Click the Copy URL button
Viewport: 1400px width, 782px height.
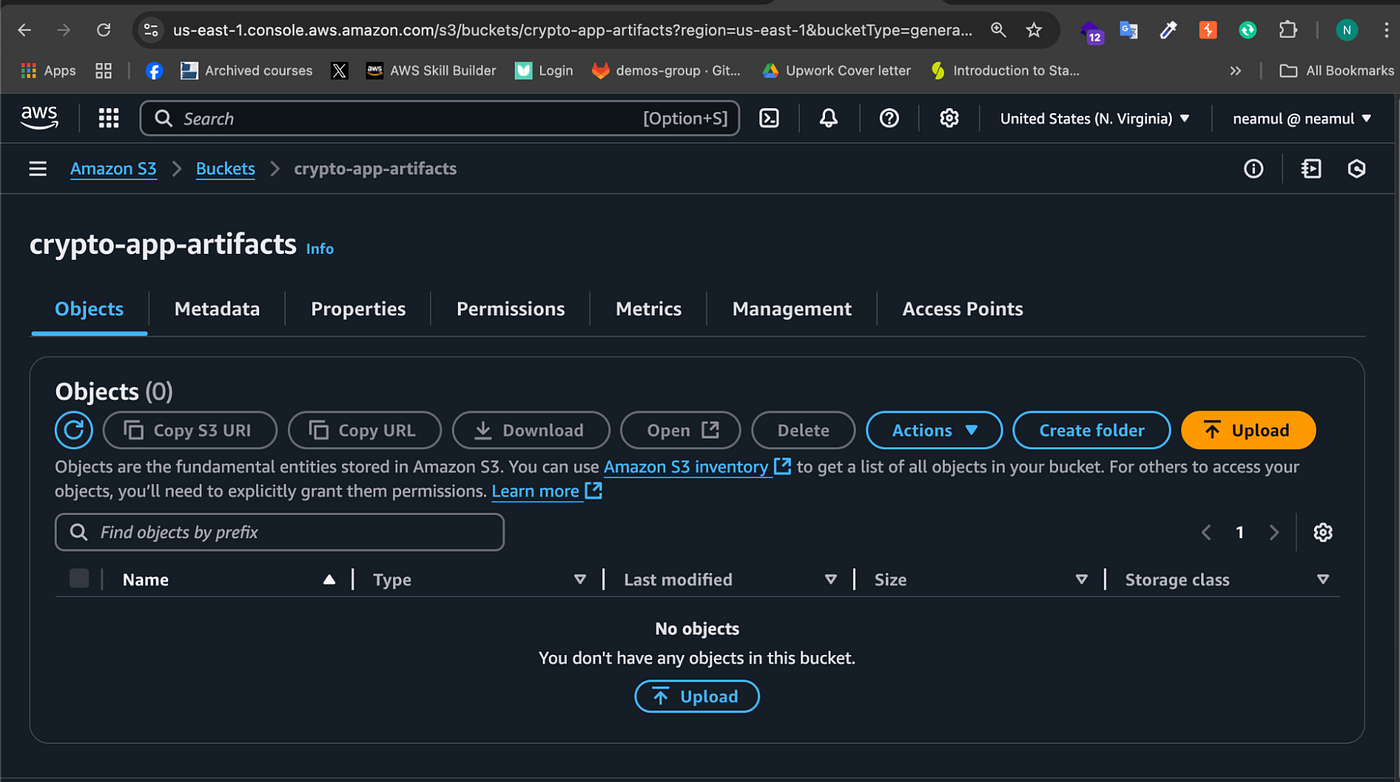pos(365,430)
